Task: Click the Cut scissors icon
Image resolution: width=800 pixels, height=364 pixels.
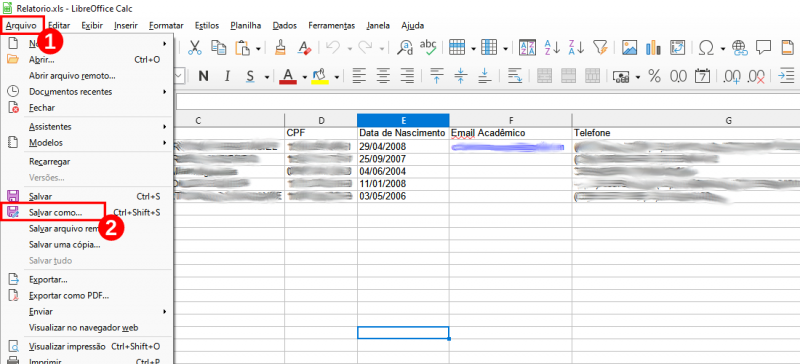Action: [194, 47]
